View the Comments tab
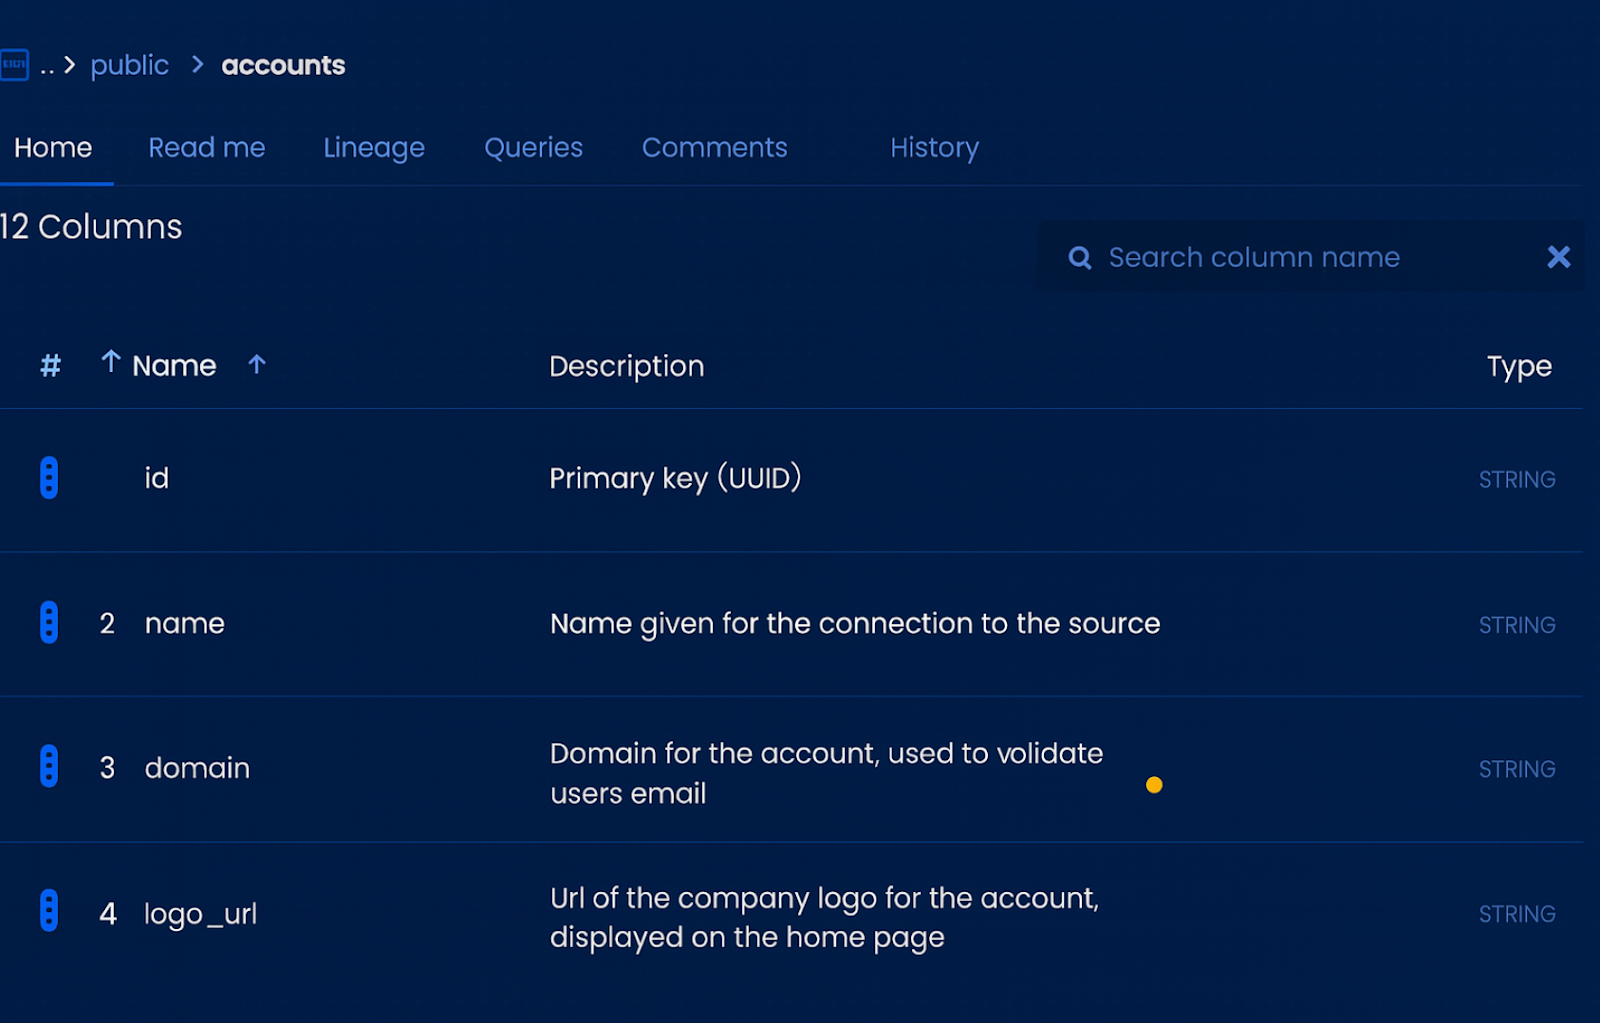Image resolution: width=1600 pixels, height=1023 pixels. [714, 148]
